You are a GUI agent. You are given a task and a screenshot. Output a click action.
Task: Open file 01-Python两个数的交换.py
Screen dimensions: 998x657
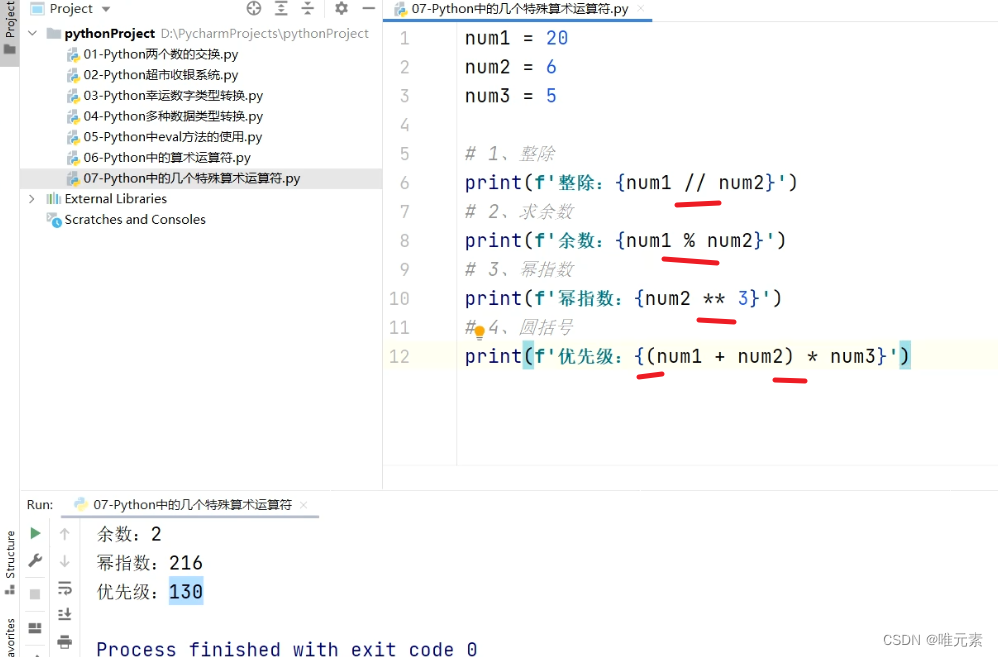click(x=160, y=54)
